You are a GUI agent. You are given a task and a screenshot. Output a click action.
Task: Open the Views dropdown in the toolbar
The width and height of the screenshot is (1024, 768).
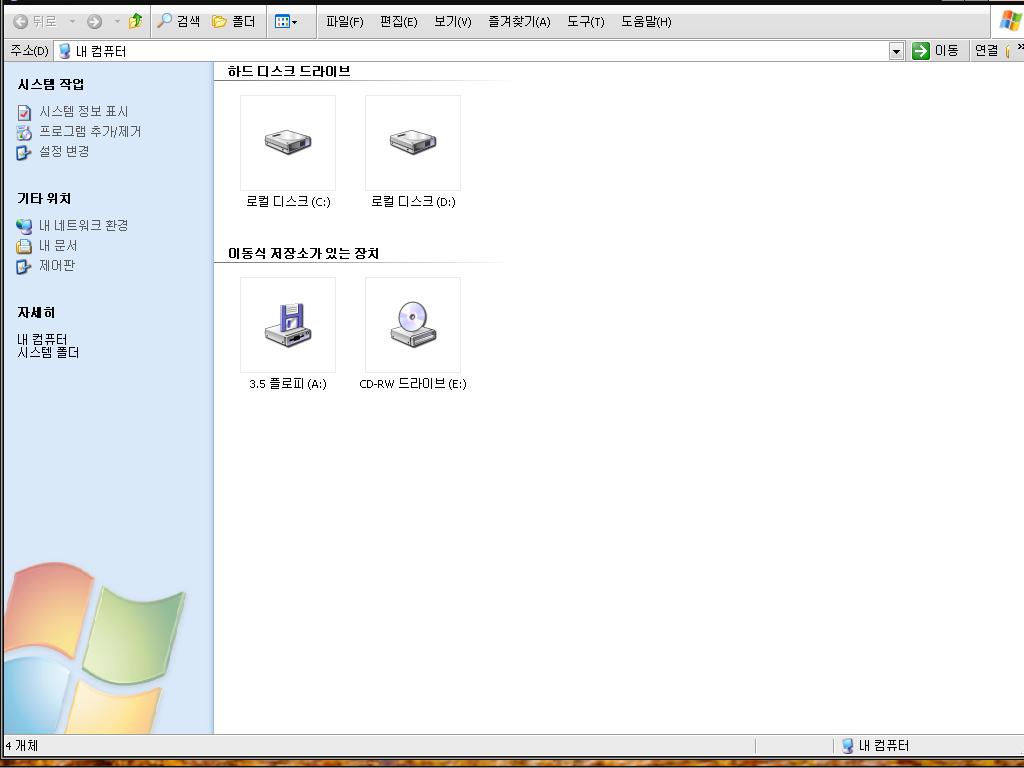[x=286, y=21]
